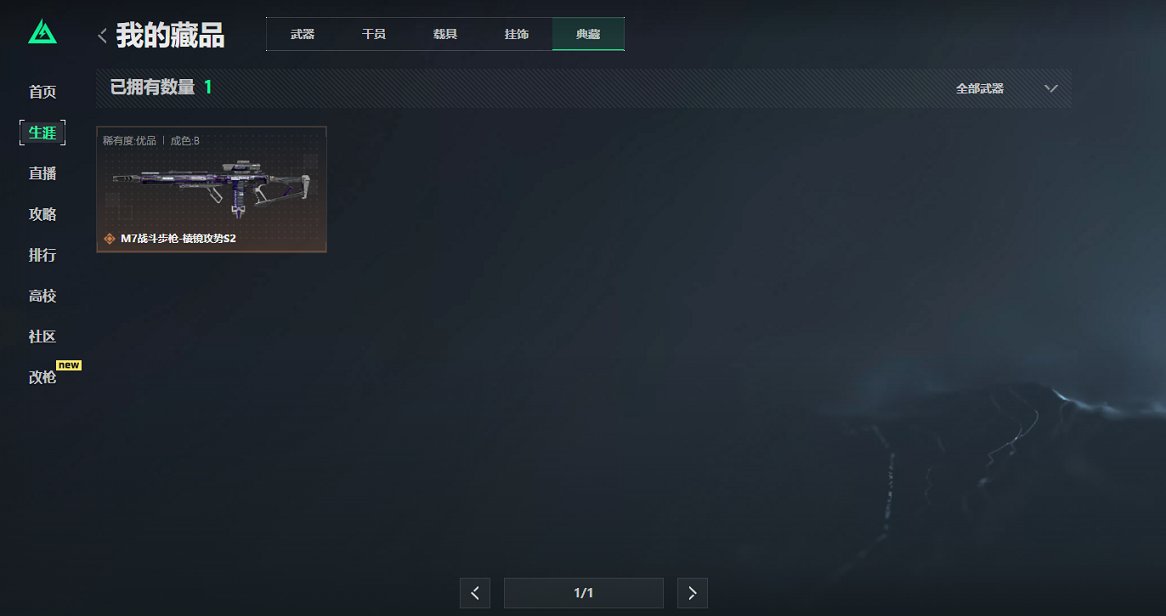Viewport: 1166px width, 616px height.
Task: Open 社区 in the sidebar
Action: [x=42, y=336]
